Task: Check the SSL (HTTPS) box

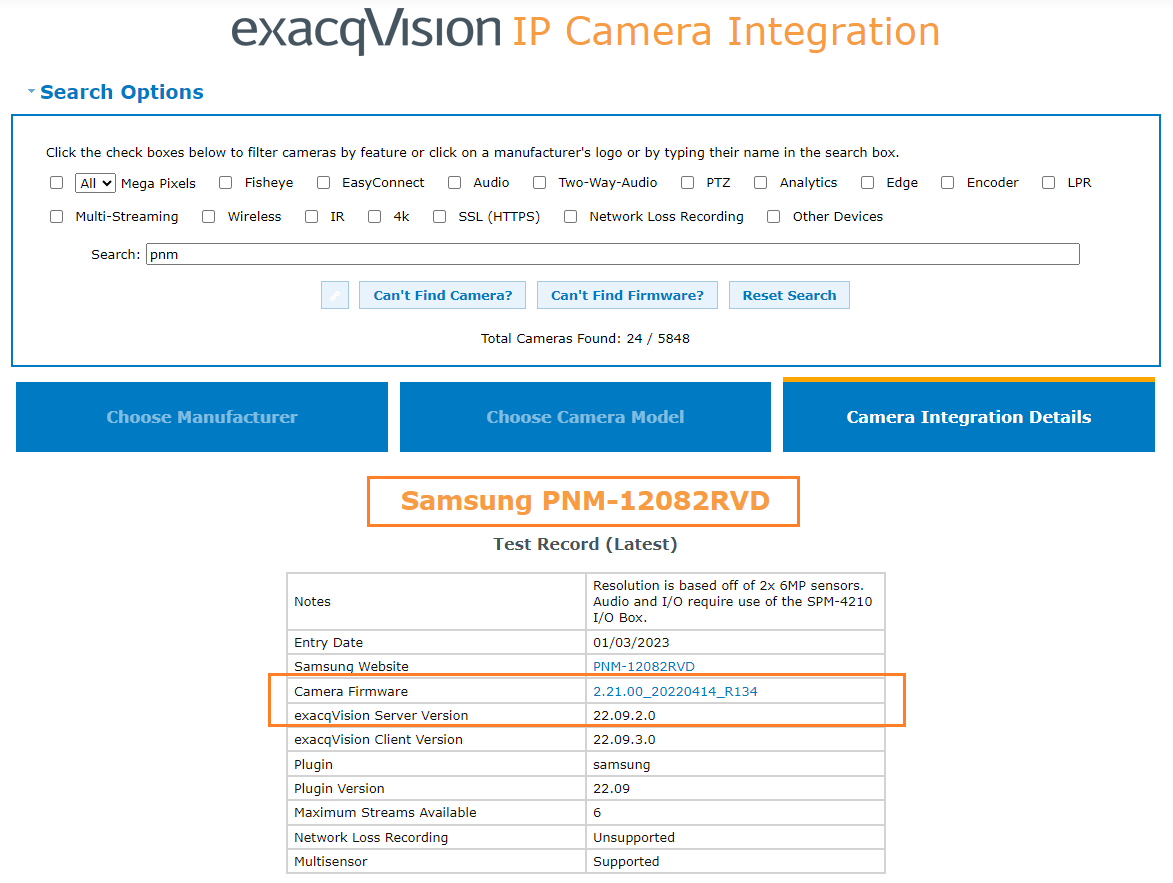Action: click(440, 216)
